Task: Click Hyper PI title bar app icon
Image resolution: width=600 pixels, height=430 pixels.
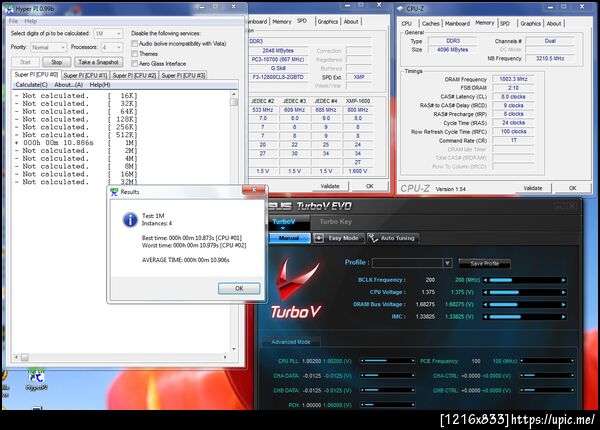Action: tap(9, 9)
